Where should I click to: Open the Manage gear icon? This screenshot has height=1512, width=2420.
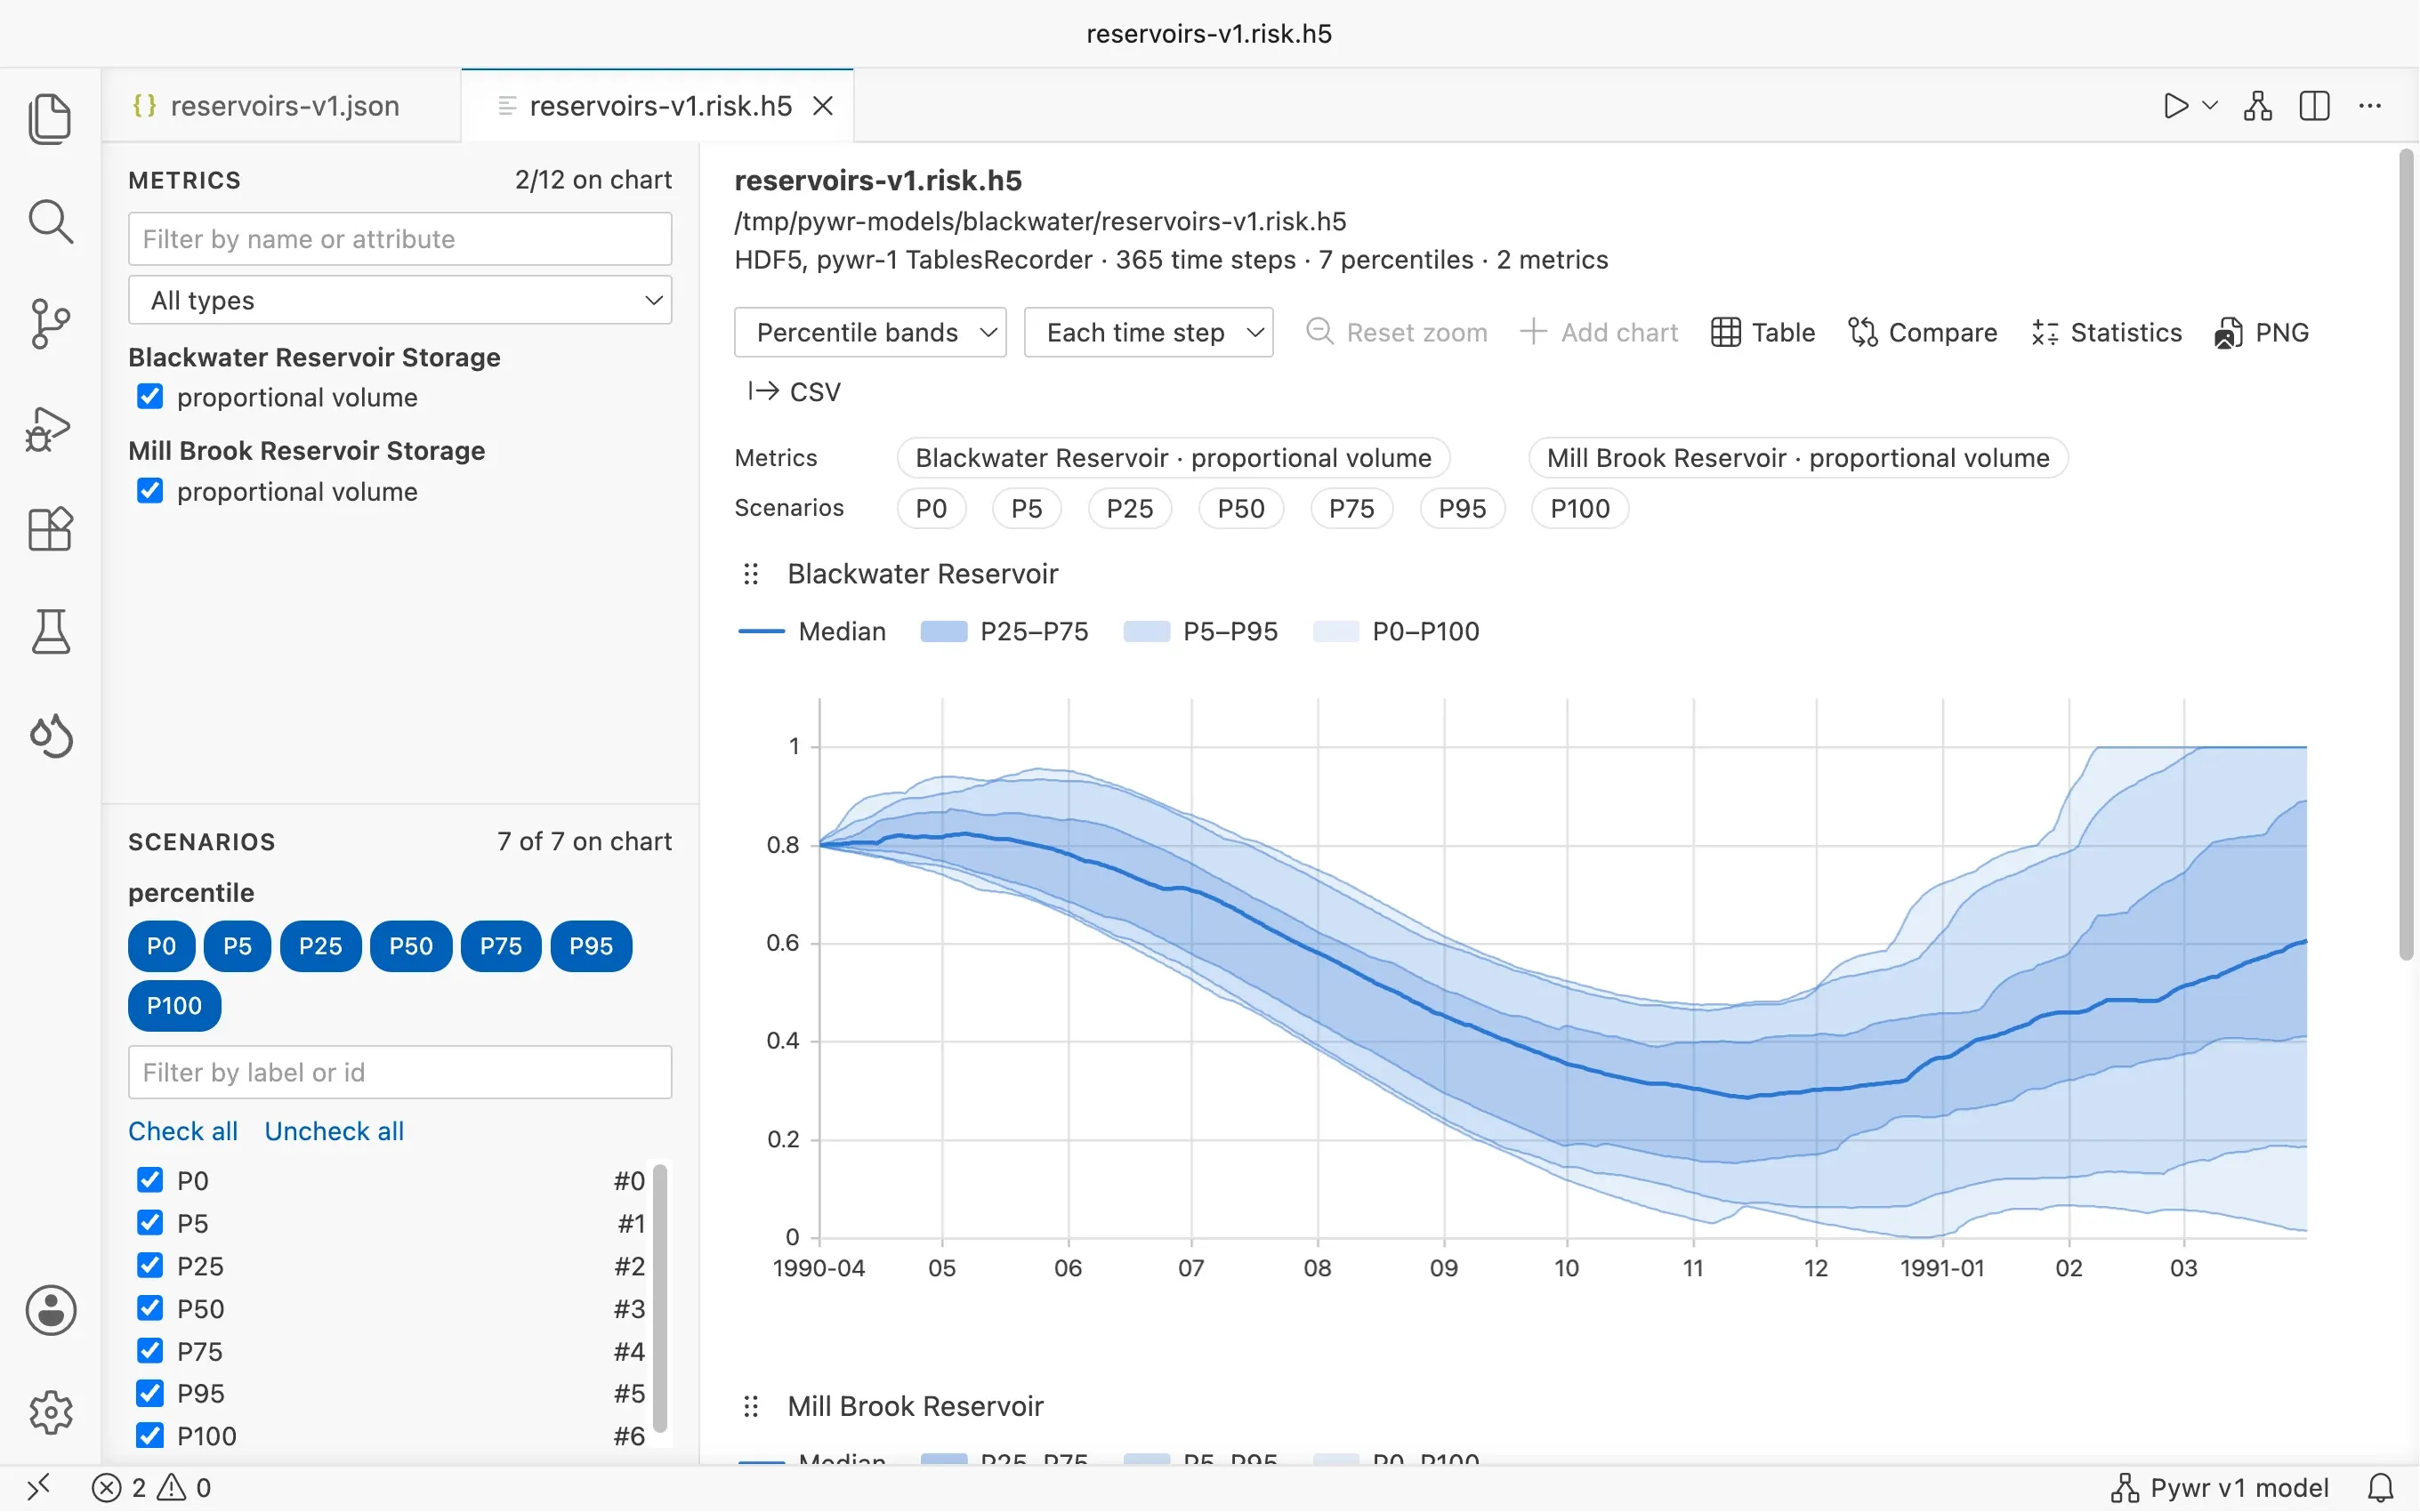[50, 1412]
